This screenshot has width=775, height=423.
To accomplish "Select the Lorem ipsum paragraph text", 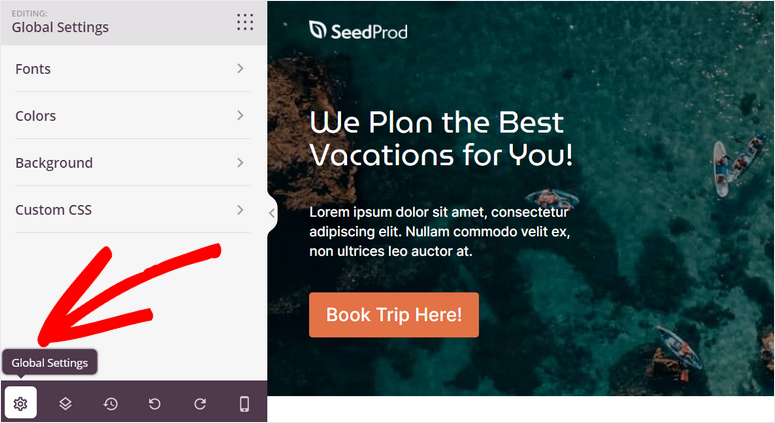I will (x=440, y=231).
